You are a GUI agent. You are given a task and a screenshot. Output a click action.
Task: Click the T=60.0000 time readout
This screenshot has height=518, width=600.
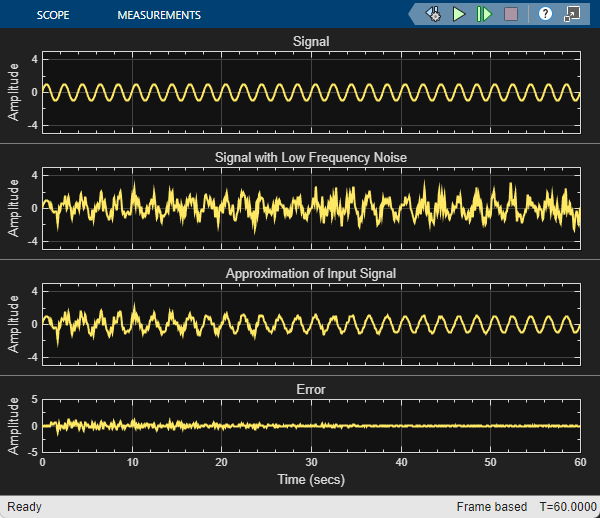567,507
